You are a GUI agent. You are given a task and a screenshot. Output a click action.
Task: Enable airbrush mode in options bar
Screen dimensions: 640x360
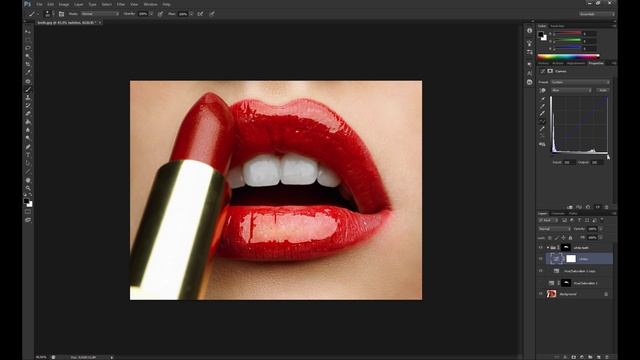[200, 14]
